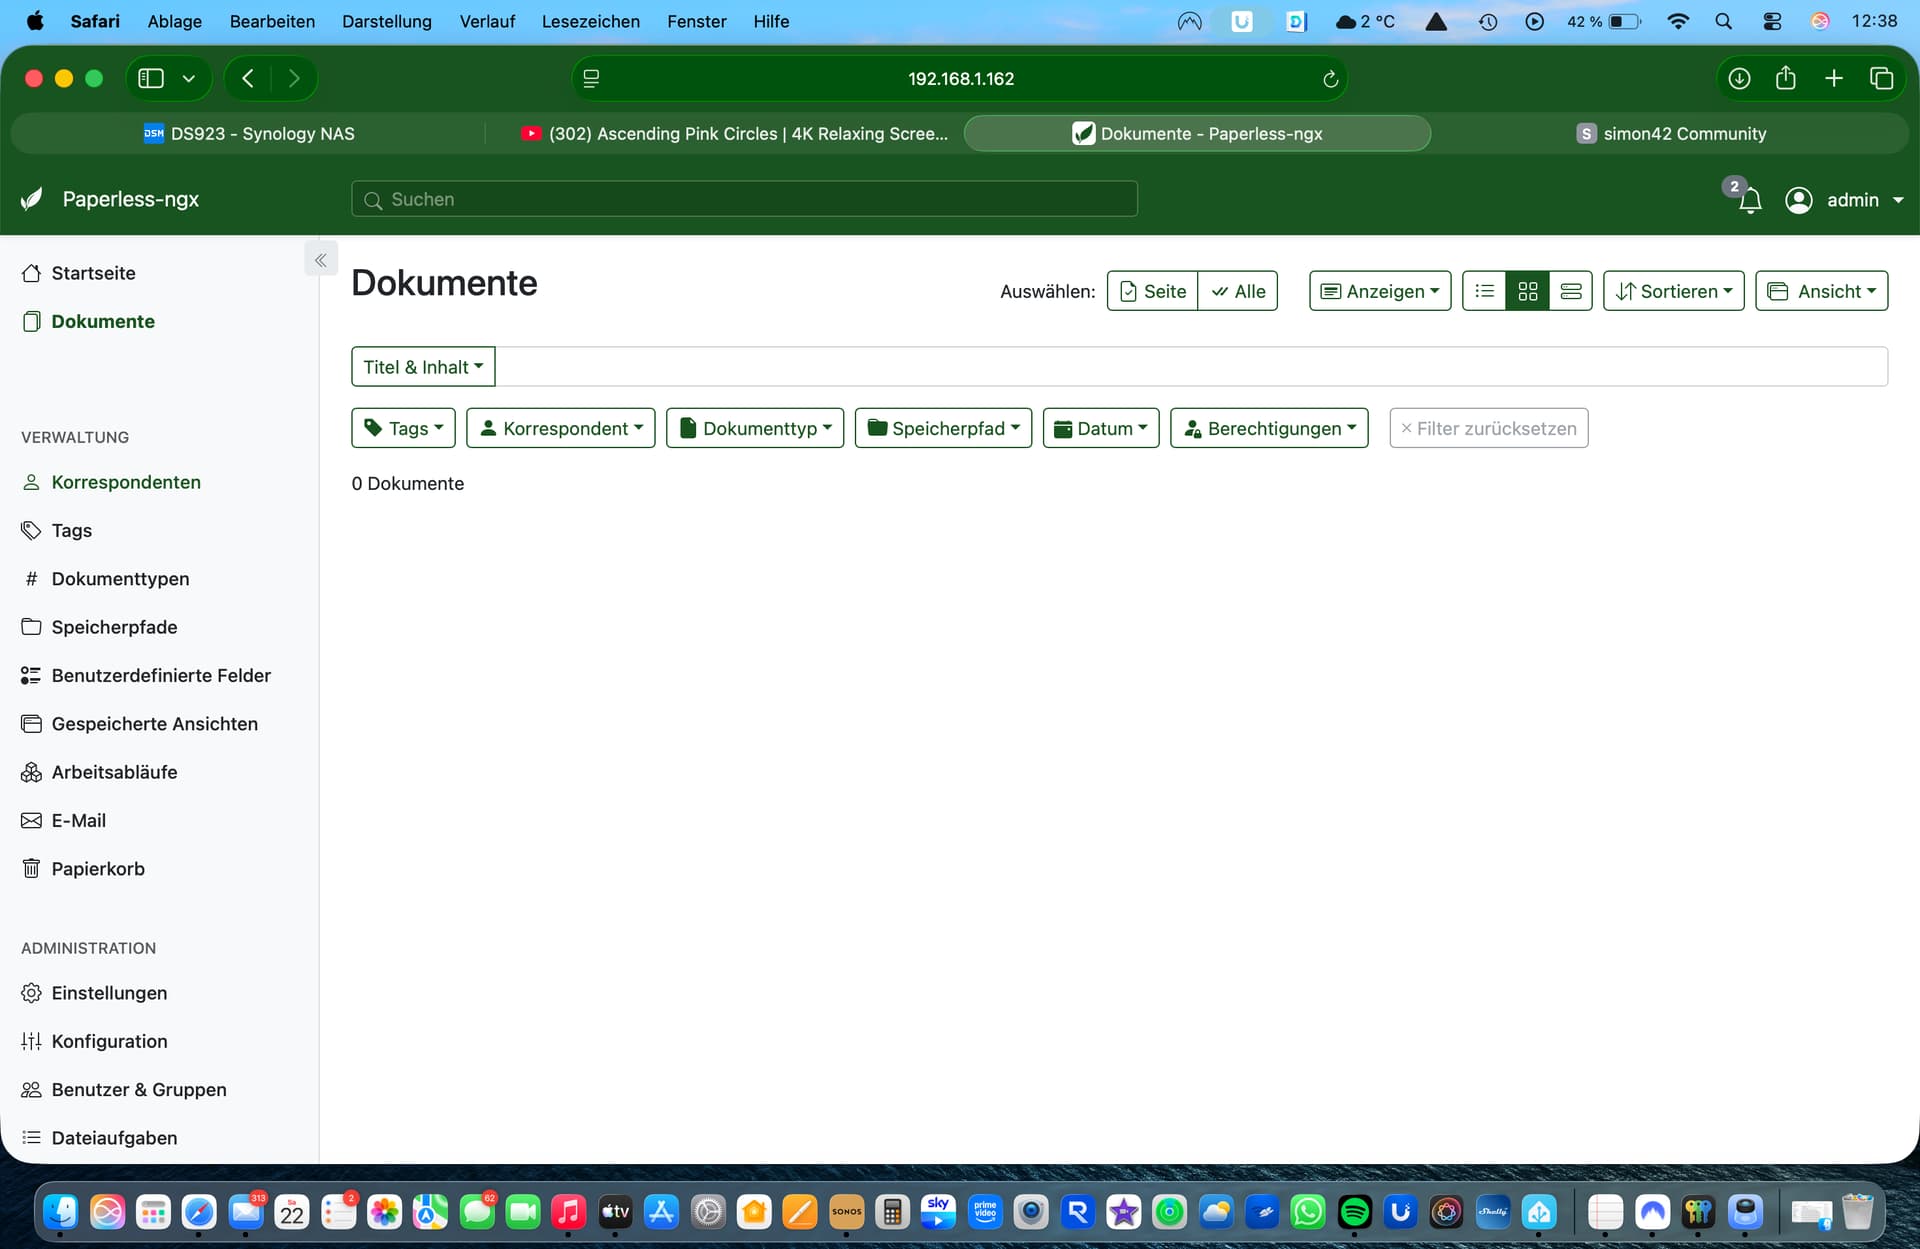
Task: Click the Paperless-ngx leaf logo
Action: coord(32,199)
